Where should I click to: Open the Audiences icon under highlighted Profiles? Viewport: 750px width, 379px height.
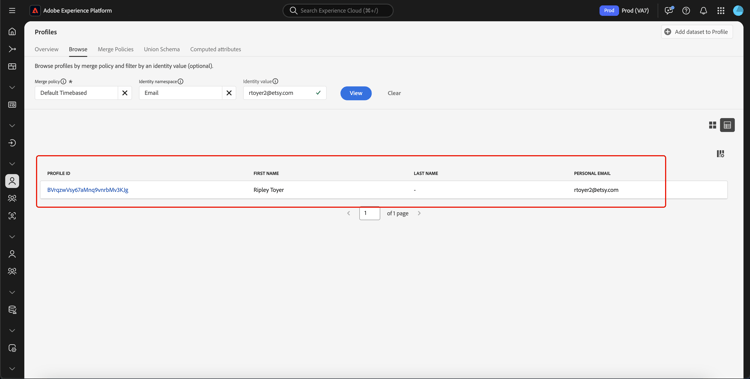(12, 198)
